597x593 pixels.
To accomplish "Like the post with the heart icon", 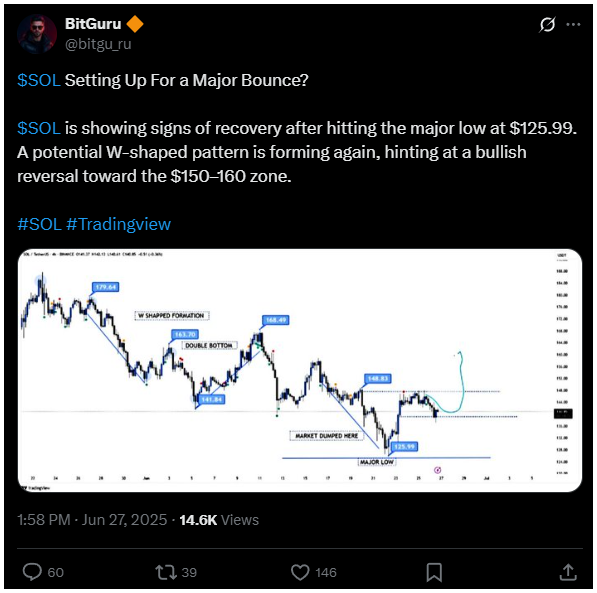I will click(300, 572).
